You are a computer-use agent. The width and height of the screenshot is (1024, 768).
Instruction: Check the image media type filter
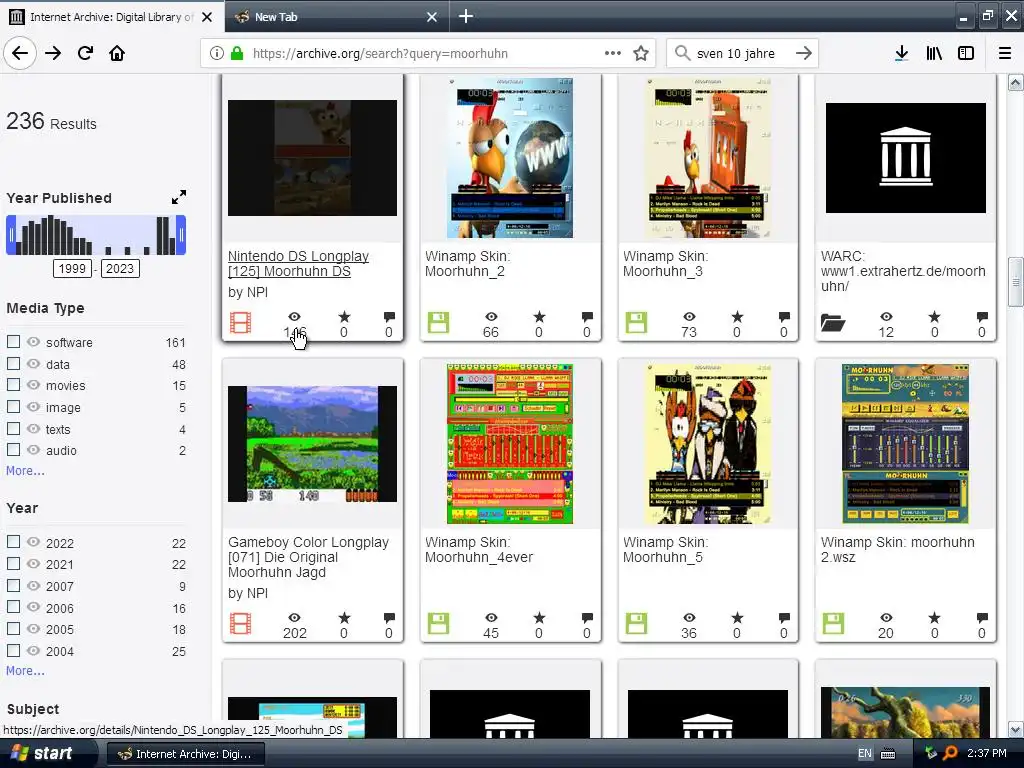pos(13,406)
